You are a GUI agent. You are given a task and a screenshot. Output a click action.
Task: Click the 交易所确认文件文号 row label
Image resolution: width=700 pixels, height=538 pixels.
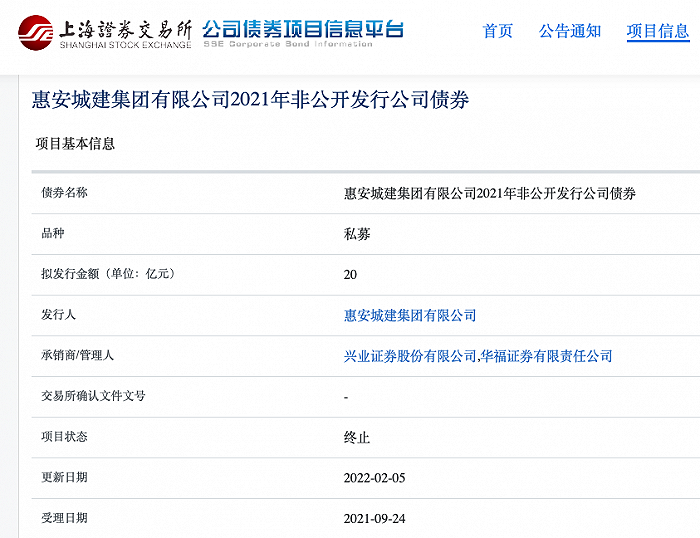(x=92, y=396)
